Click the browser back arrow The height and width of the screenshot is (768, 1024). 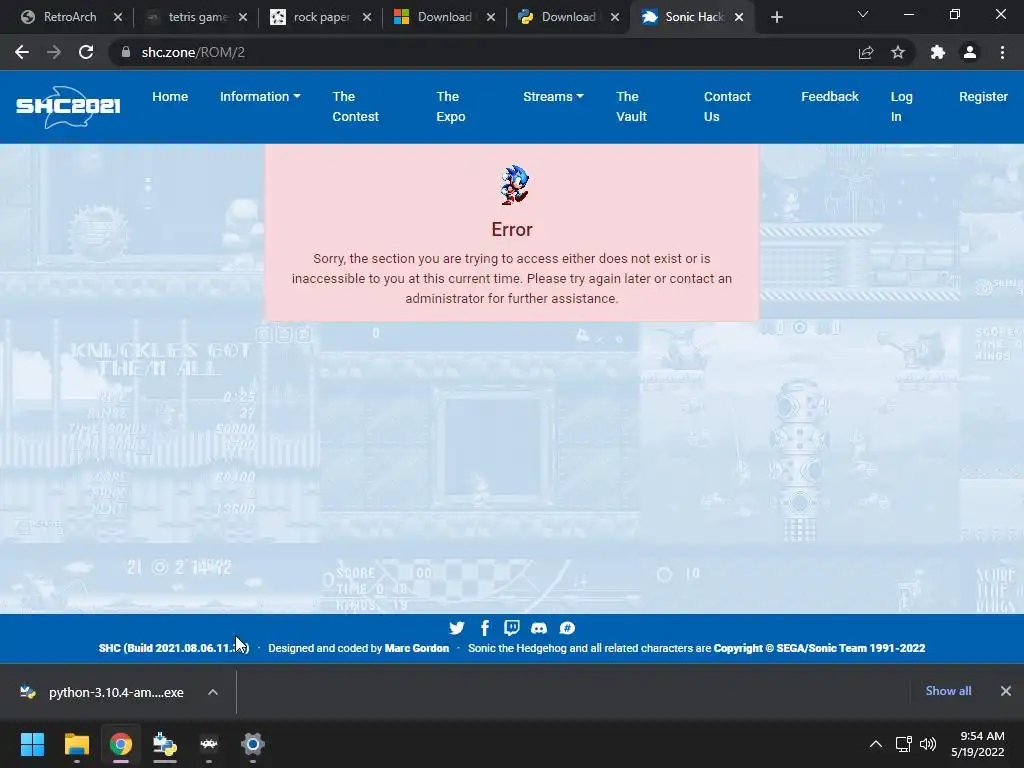point(22,52)
